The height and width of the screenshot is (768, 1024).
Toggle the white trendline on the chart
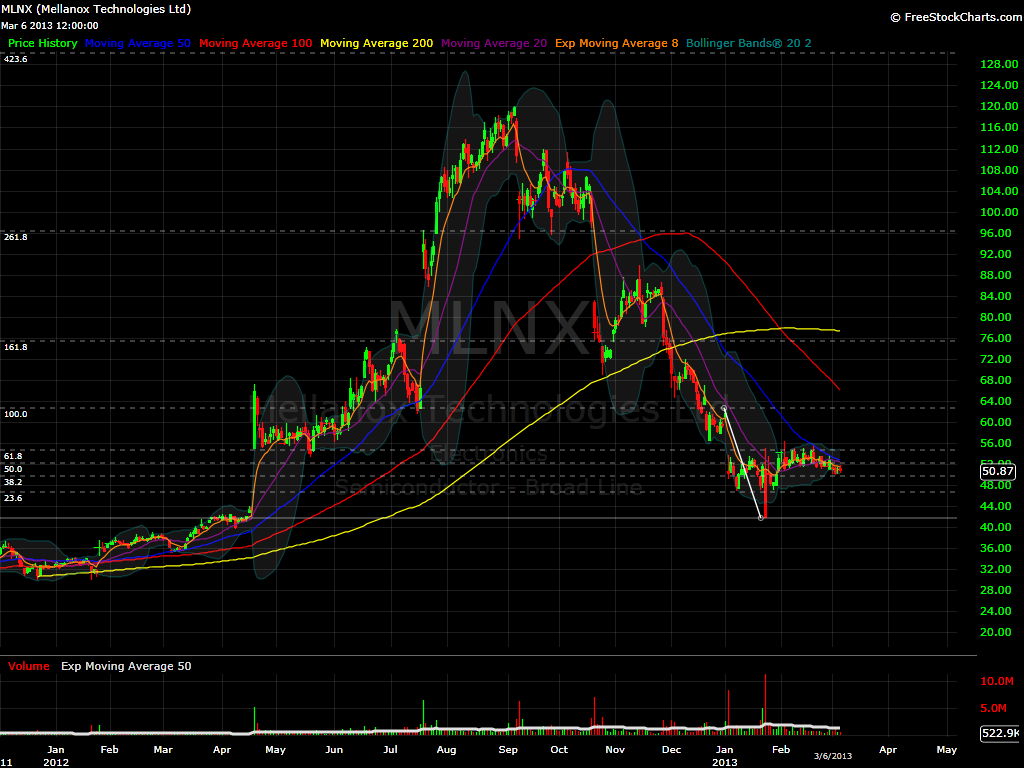tap(743, 460)
